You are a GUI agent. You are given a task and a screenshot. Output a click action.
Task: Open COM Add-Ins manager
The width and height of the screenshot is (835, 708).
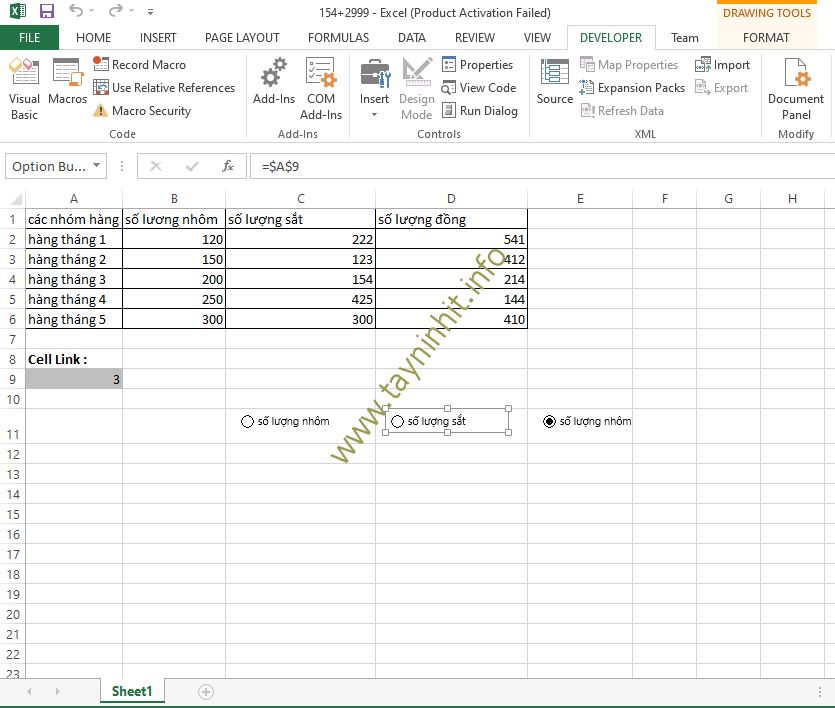321,88
